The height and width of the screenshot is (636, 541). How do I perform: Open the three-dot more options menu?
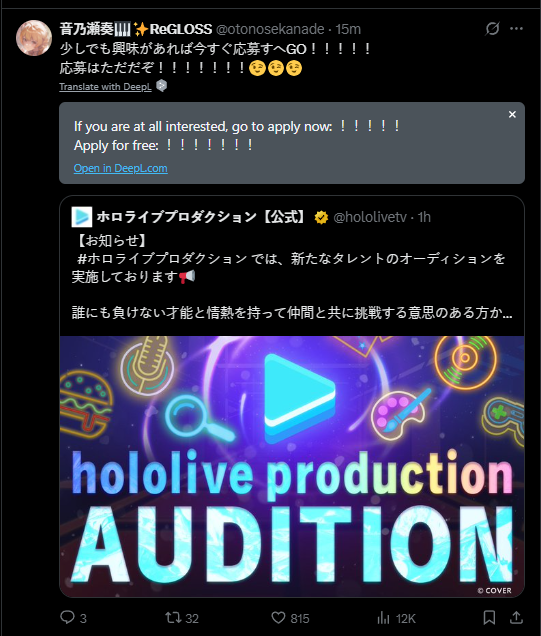pyautogui.click(x=516, y=29)
